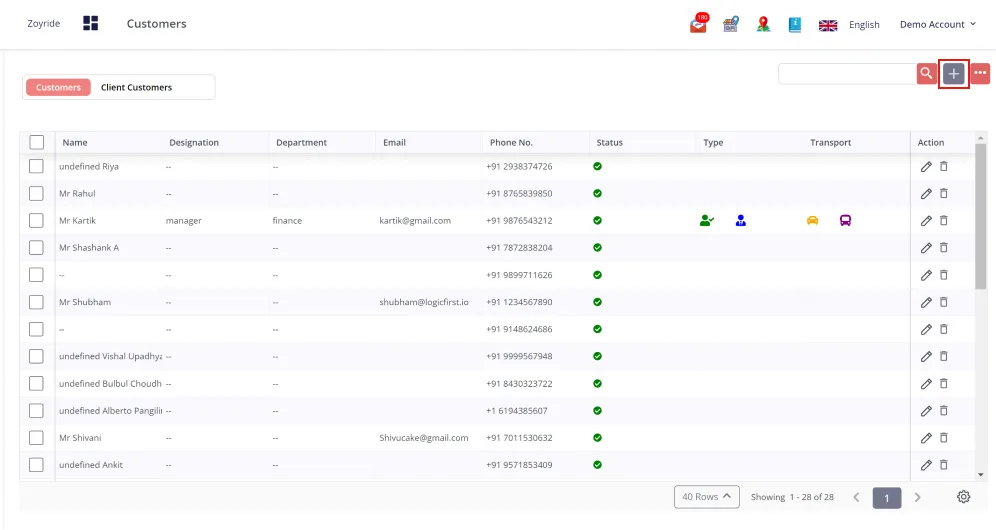Click the finance department cell
This screenshot has width=996, height=530.
pyautogui.click(x=287, y=221)
